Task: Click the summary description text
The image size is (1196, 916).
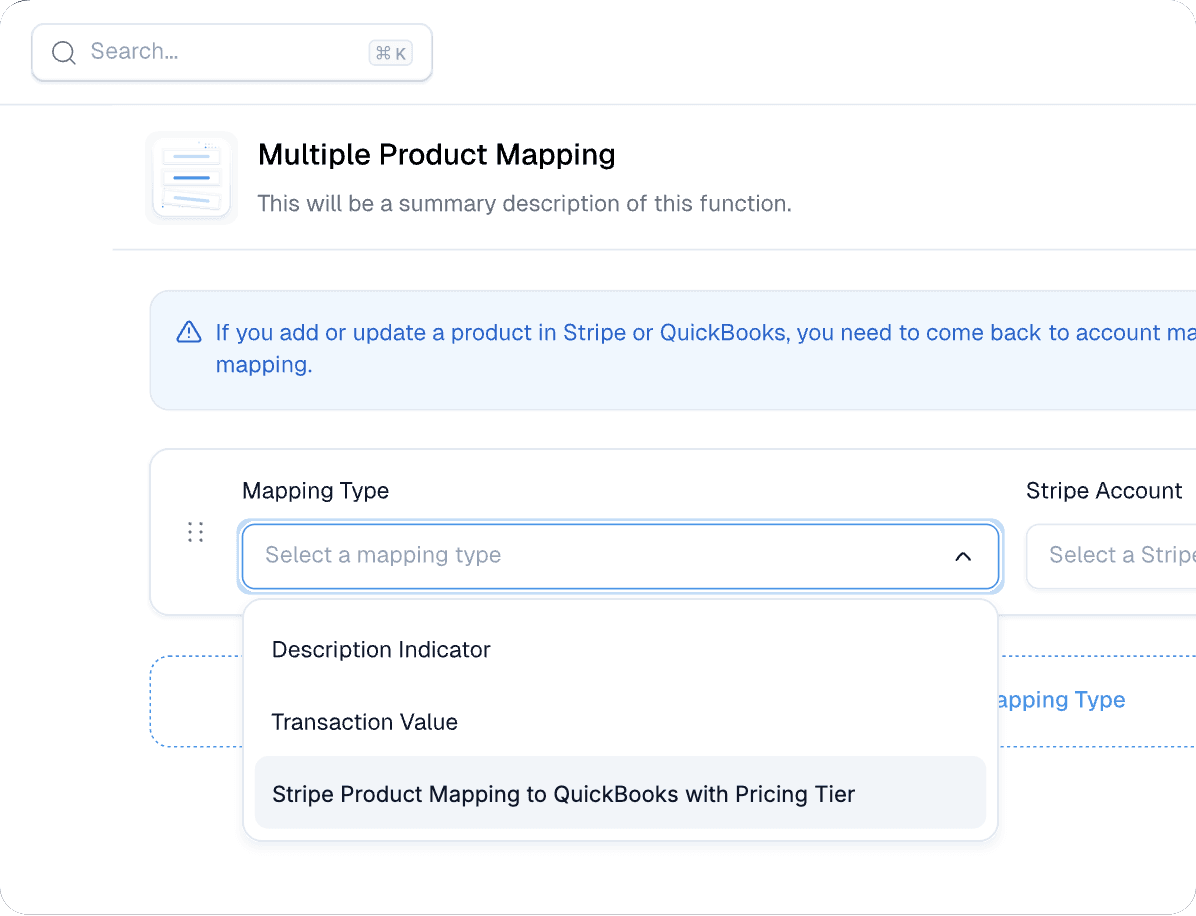Action: 524,204
